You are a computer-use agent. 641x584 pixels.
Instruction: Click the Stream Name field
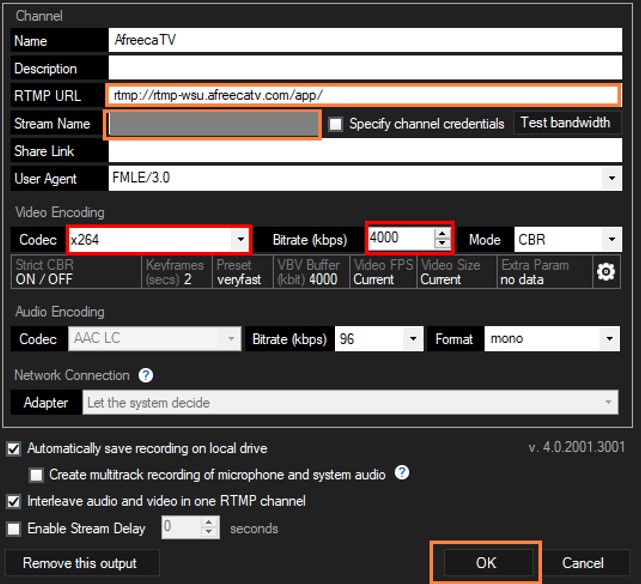213,124
